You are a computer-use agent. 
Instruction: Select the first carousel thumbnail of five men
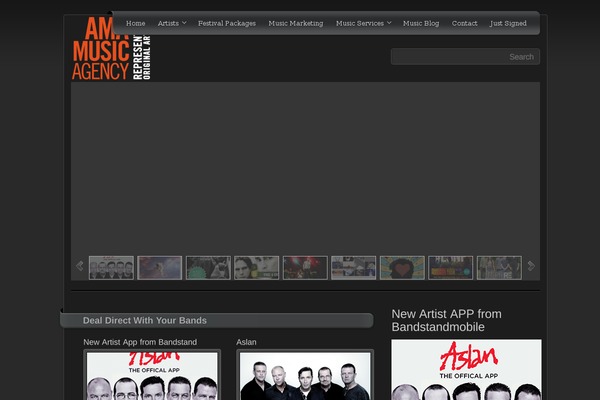coord(111,268)
